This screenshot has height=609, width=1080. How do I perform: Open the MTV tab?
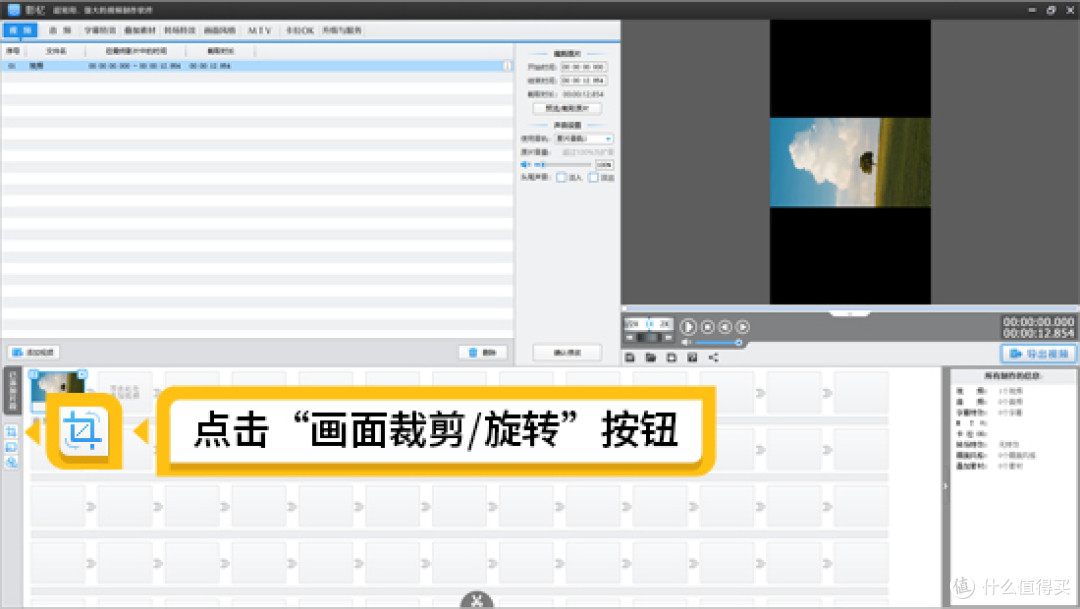tap(260, 30)
